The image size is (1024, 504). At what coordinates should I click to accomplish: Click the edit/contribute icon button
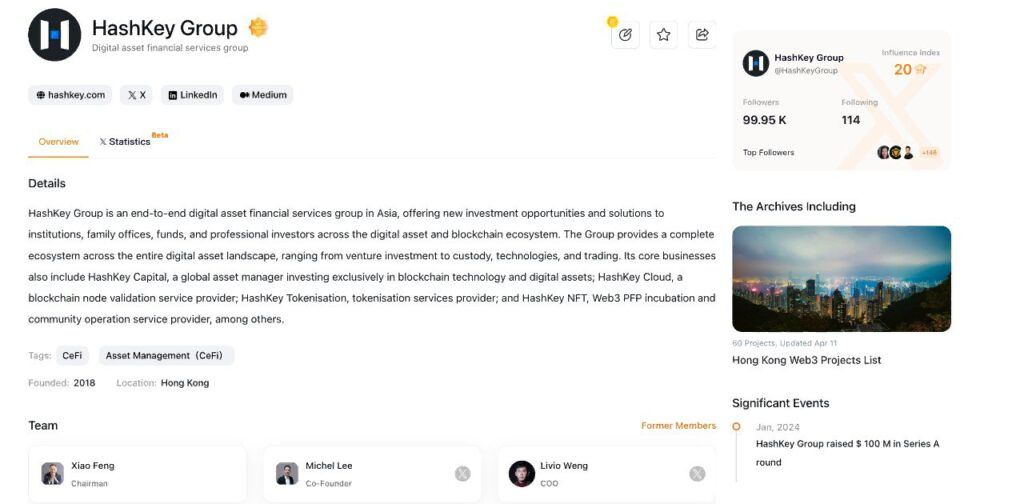coord(625,35)
